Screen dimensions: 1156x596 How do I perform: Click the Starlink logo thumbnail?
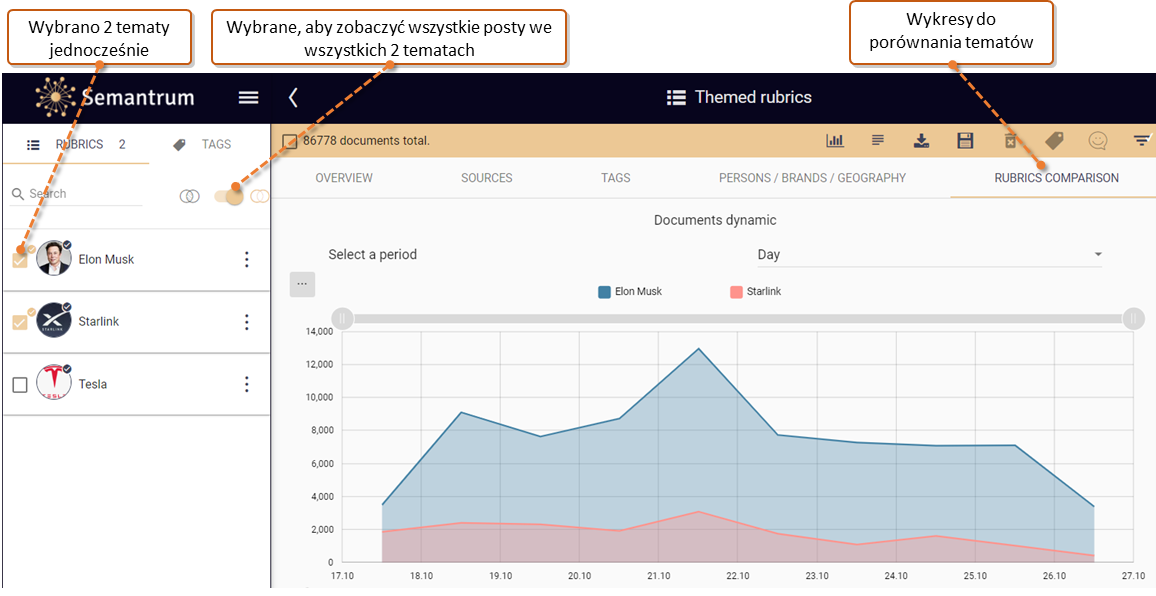54,321
